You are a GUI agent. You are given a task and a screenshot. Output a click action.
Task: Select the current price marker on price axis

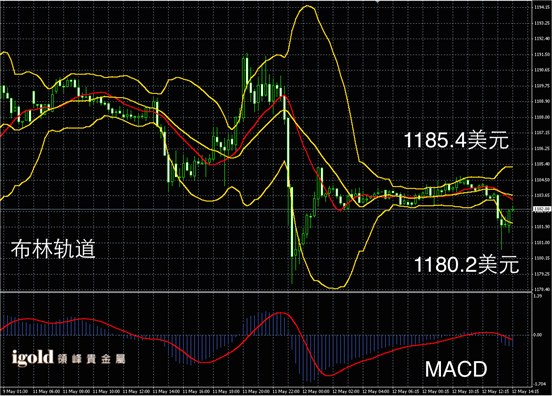click(540, 209)
